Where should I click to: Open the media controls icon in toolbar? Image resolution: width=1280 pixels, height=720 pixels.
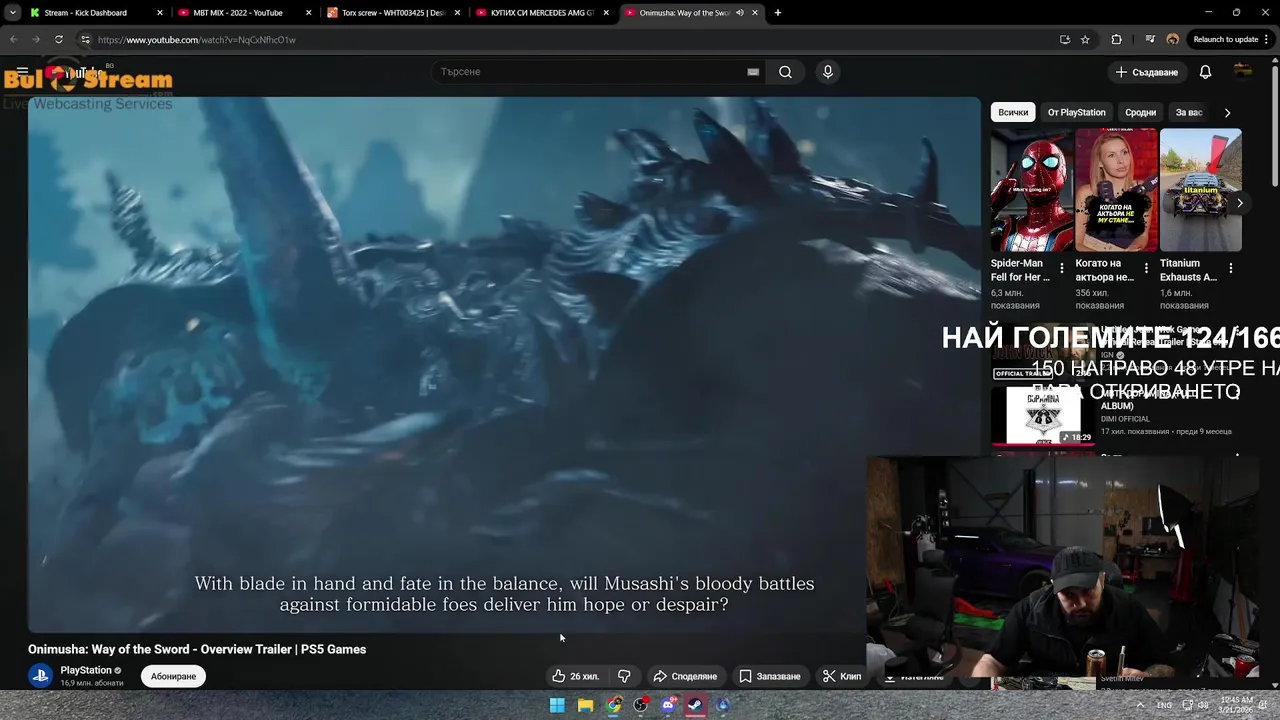[x=1150, y=40]
